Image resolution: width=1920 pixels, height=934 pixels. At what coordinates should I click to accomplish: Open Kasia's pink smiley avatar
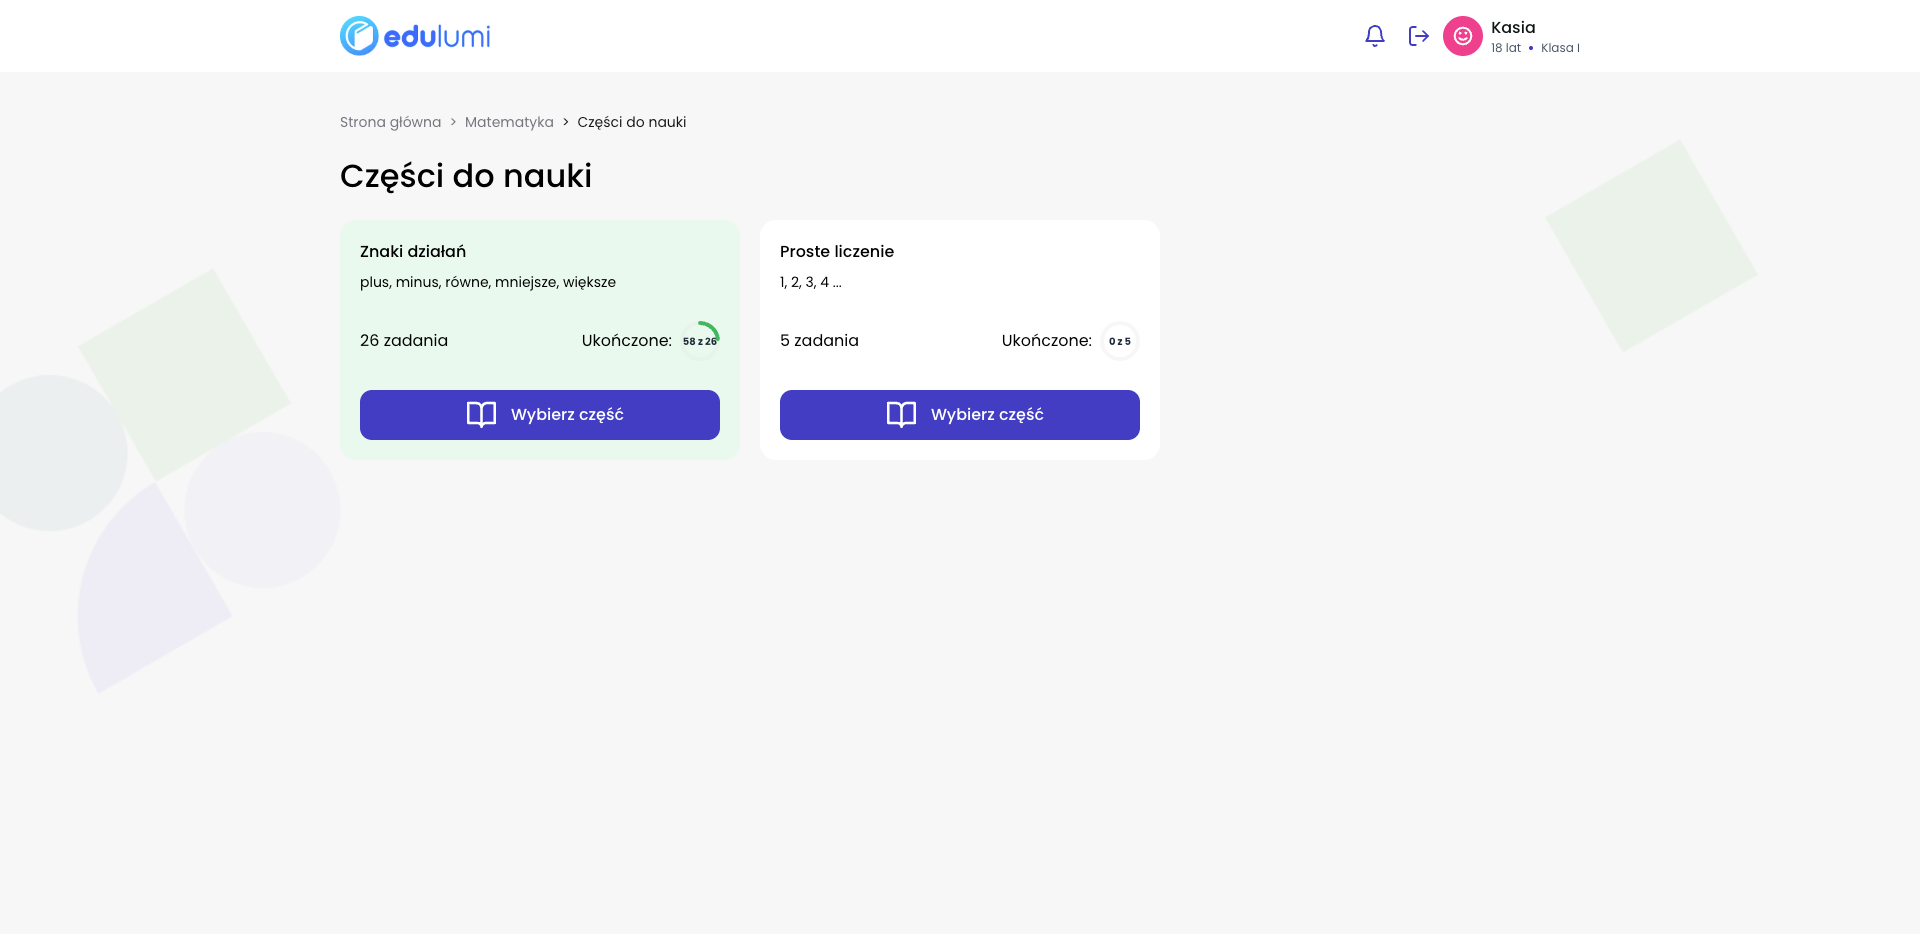coord(1462,36)
